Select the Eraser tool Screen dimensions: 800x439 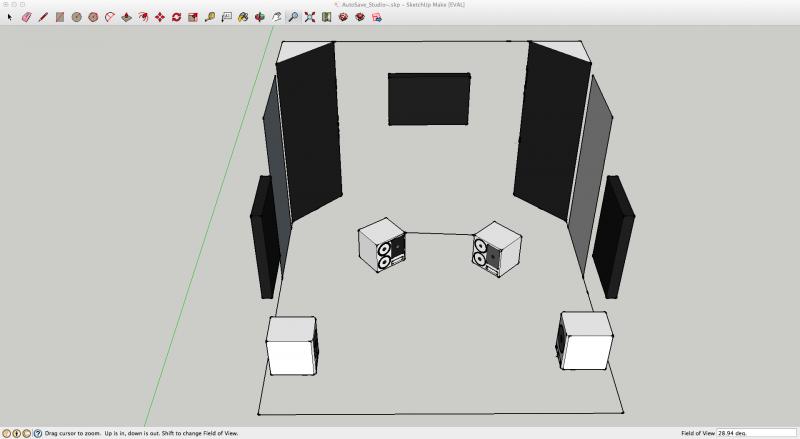(x=27, y=17)
